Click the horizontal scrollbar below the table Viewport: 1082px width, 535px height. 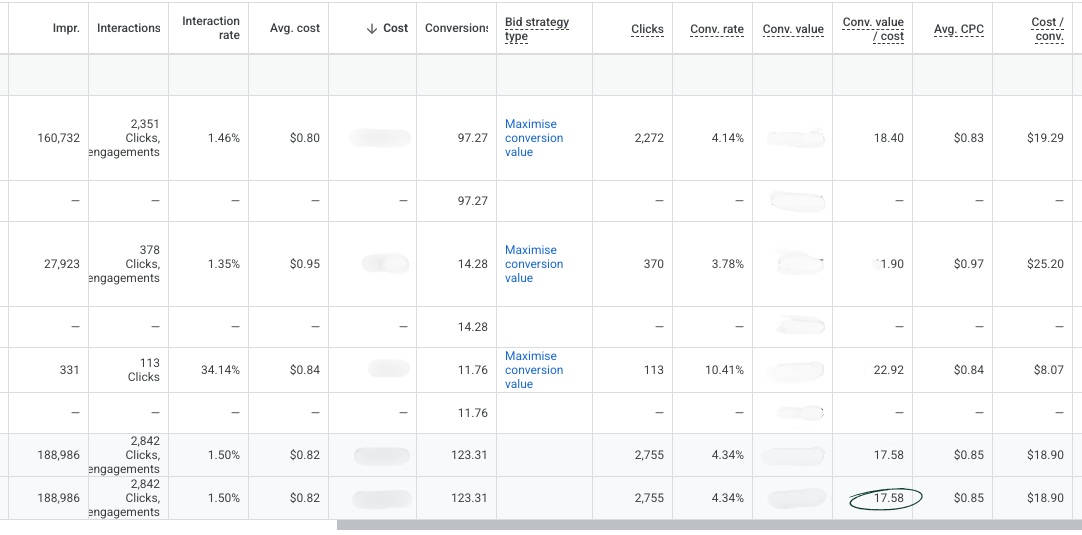tap(709, 525)
